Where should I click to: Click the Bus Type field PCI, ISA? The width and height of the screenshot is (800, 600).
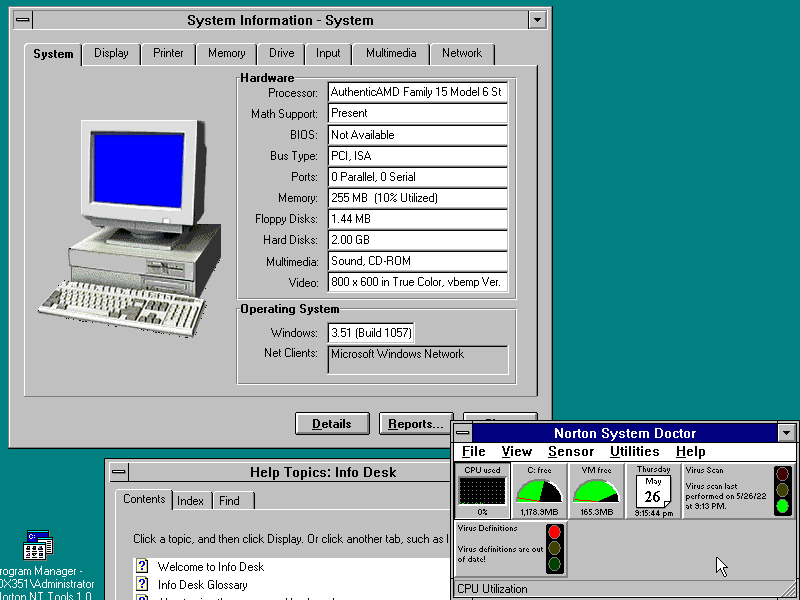point(417,156)
